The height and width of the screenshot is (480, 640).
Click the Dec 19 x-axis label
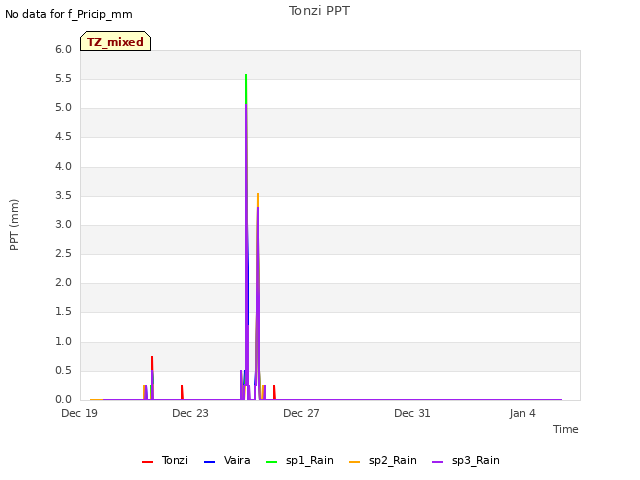pyautogui.click(x=80, y=413)
